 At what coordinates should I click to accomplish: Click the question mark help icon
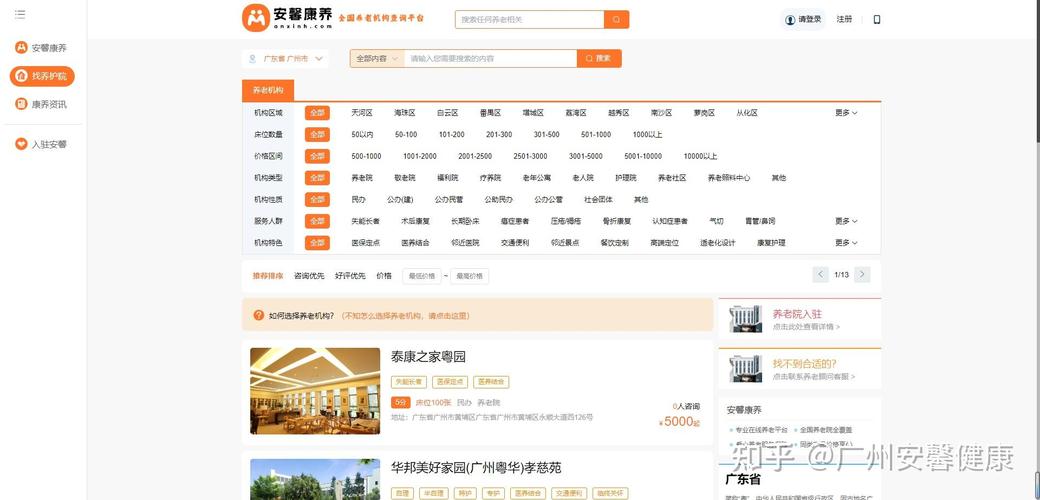coord(259,315)
